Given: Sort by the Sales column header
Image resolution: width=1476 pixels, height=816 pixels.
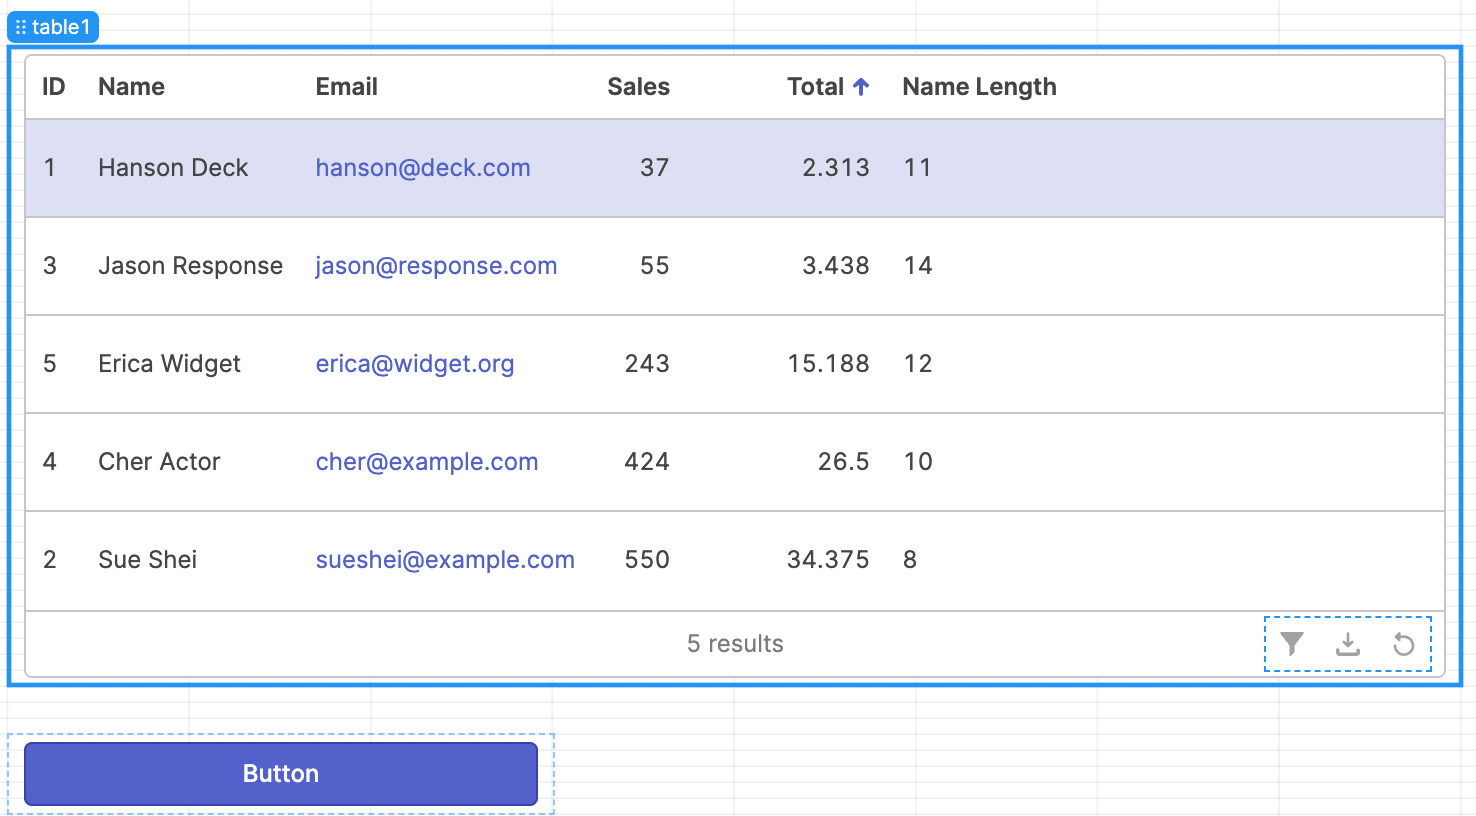Looking at the screenshot, I should pyautogui.click(x=639, y=87).
